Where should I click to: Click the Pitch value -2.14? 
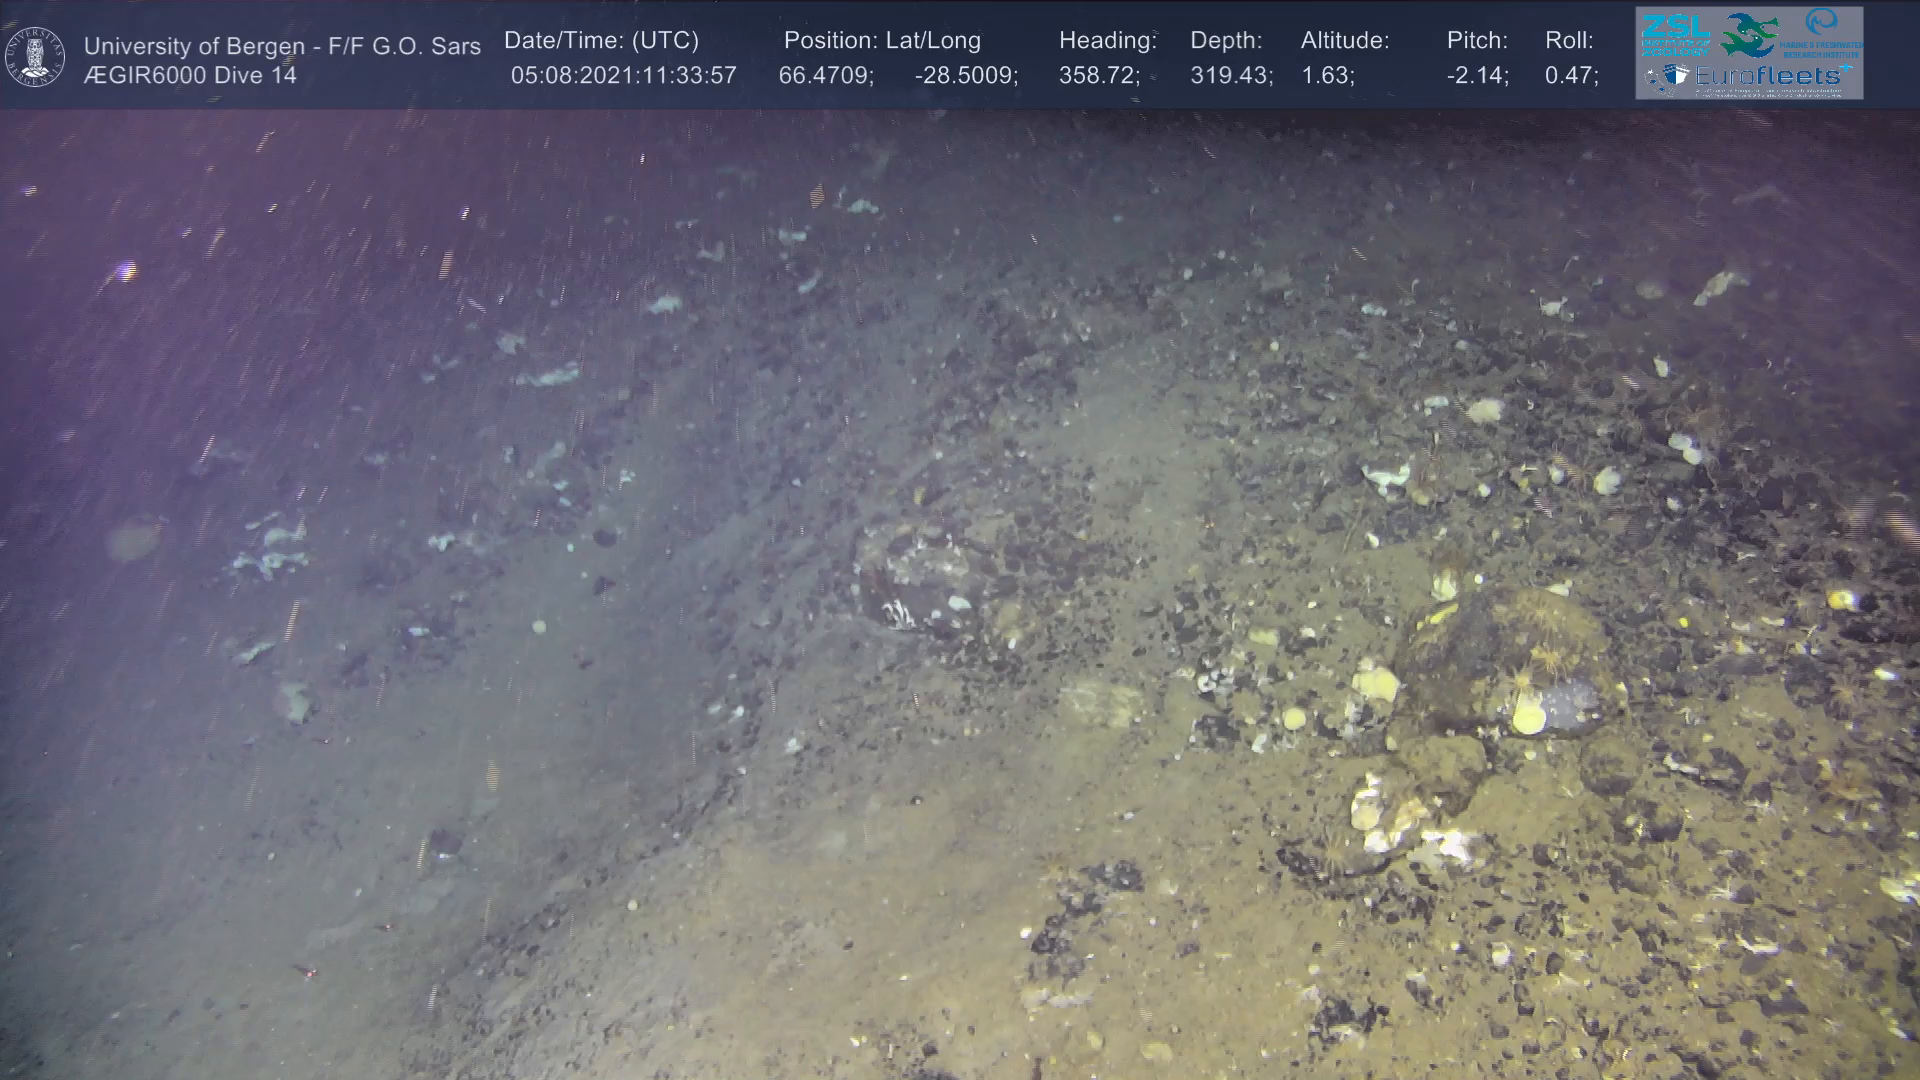(x=1477, y=76)
